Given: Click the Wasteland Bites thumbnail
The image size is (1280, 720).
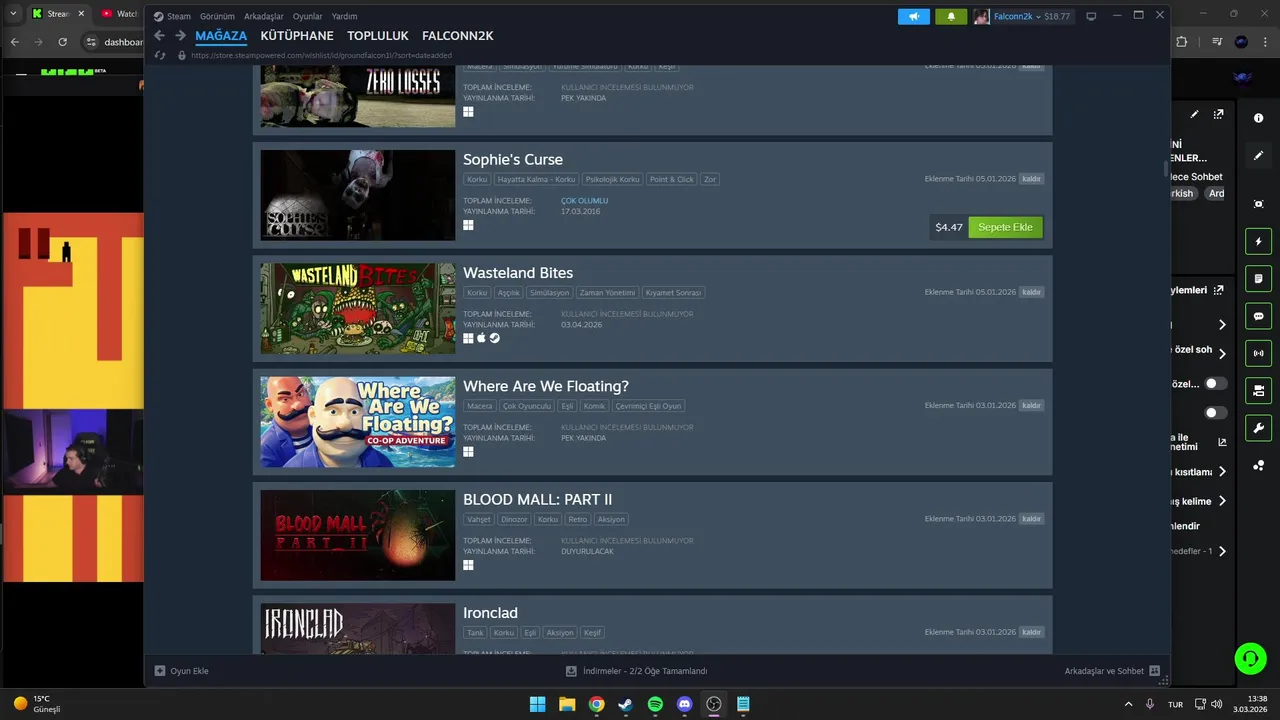Looking at the screenshot, I should click(x=358, y=308).
